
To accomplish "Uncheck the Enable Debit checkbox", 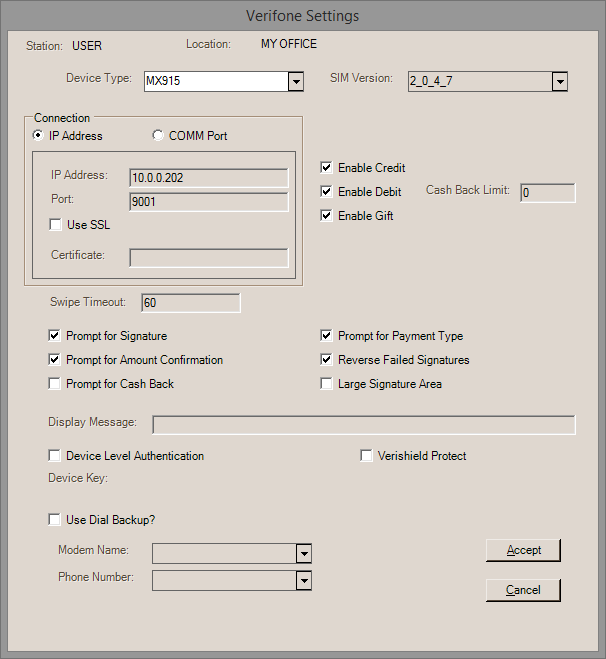I will pos(326,191).
